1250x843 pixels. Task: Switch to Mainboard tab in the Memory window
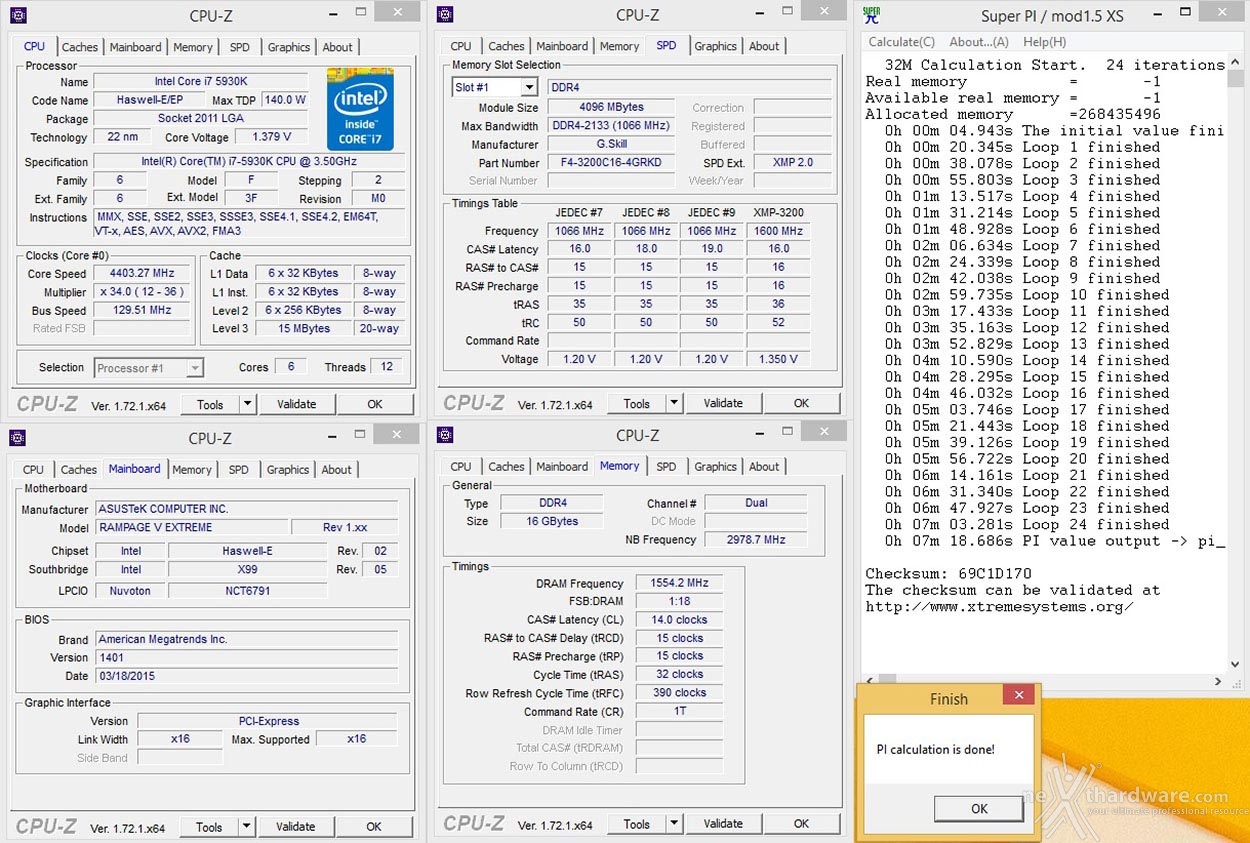[562, 466]
